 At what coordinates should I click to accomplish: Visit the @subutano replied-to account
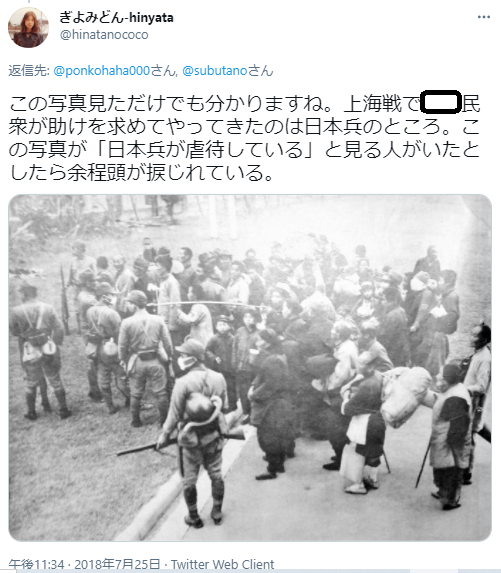point(215,71)
